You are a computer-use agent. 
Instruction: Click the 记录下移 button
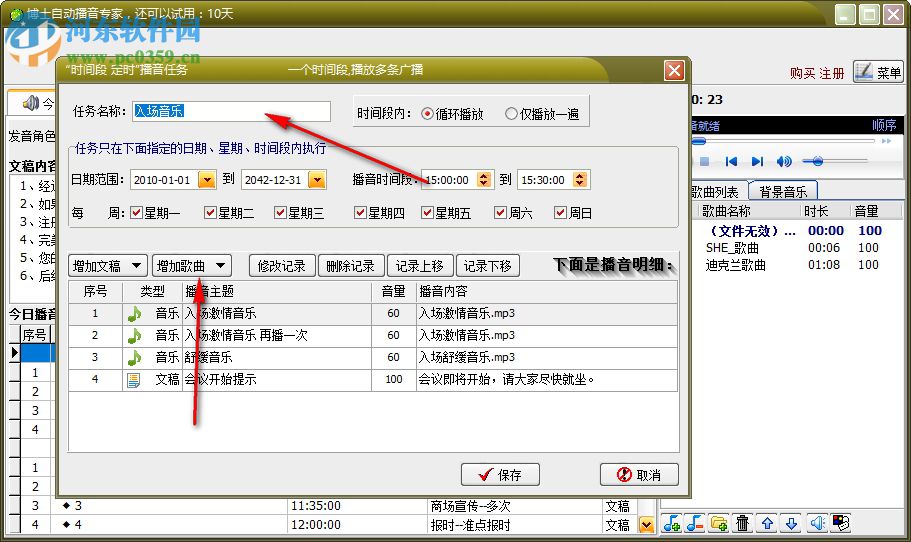click(488, 266)
